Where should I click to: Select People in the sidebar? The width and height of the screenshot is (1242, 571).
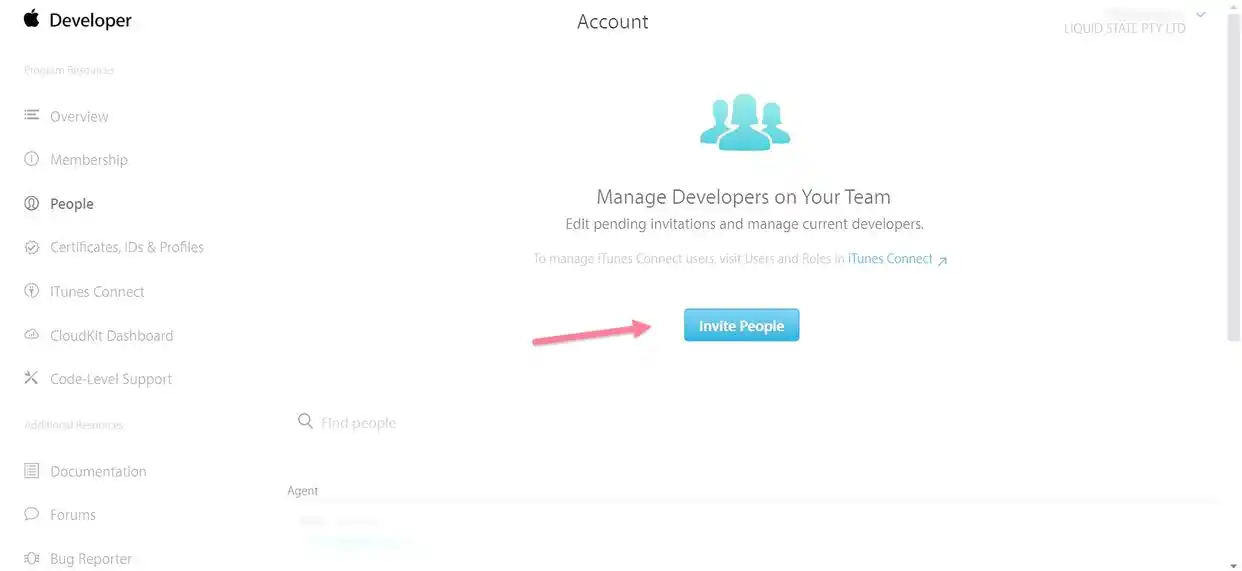click(72, 204)
